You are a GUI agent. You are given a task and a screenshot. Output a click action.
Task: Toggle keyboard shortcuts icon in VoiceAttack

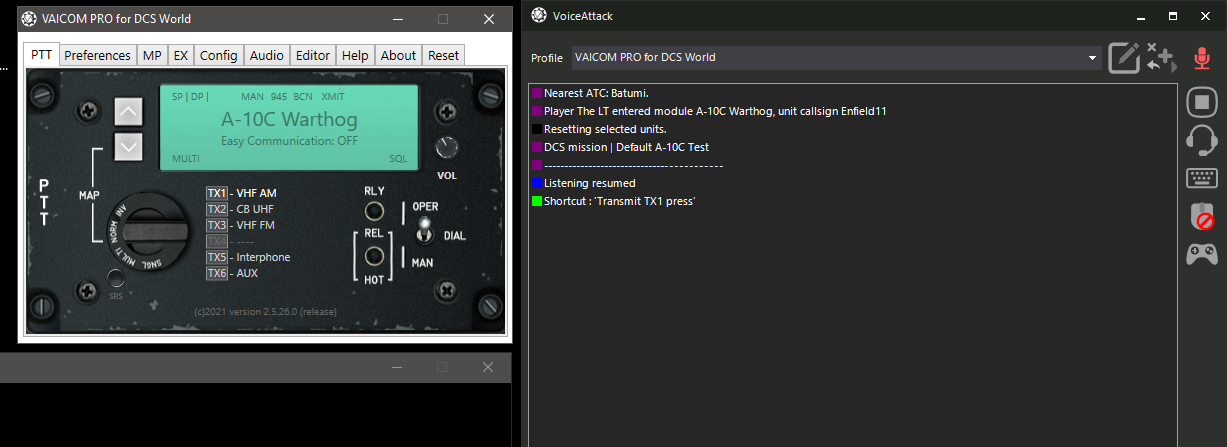pos(1201,178)
